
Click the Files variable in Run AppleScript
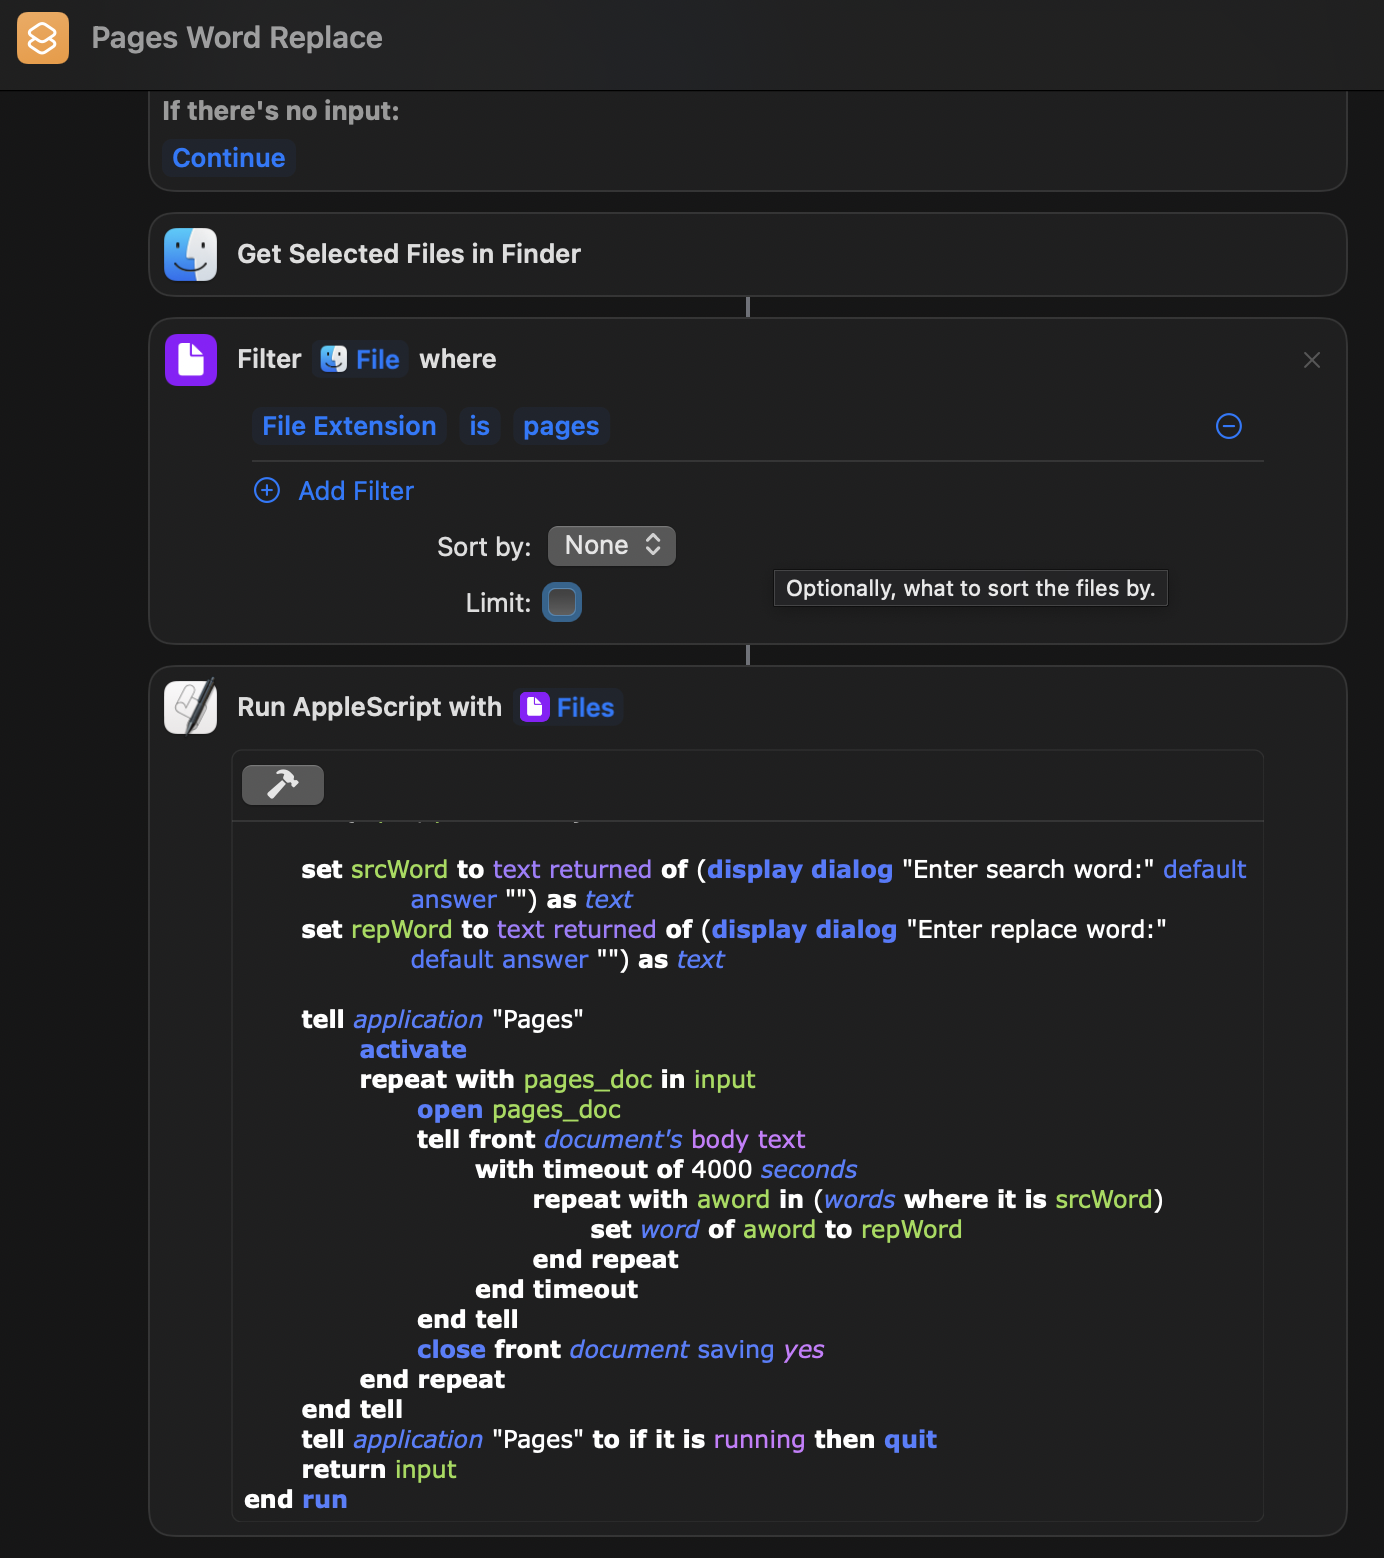[x=568, y=708]
